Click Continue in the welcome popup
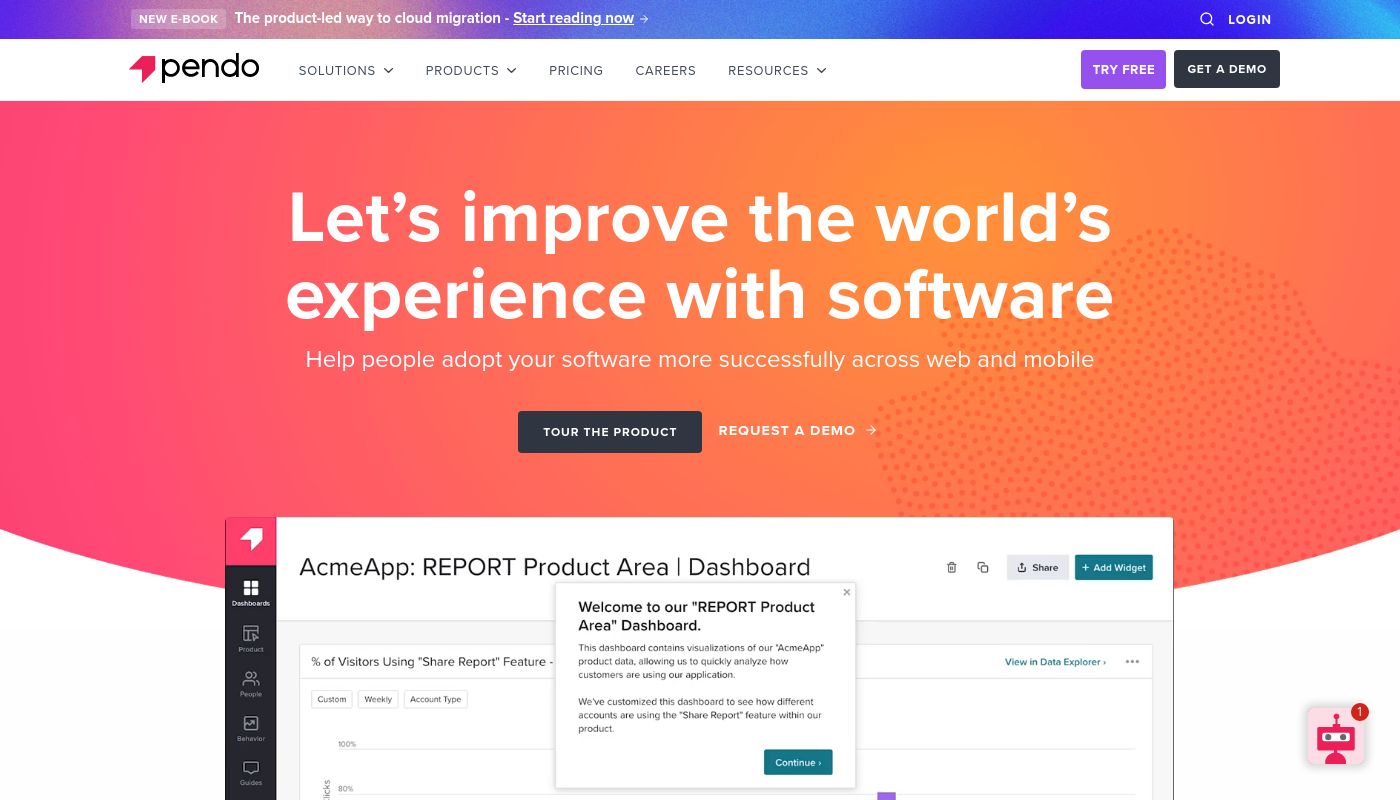 coord(798,762)
